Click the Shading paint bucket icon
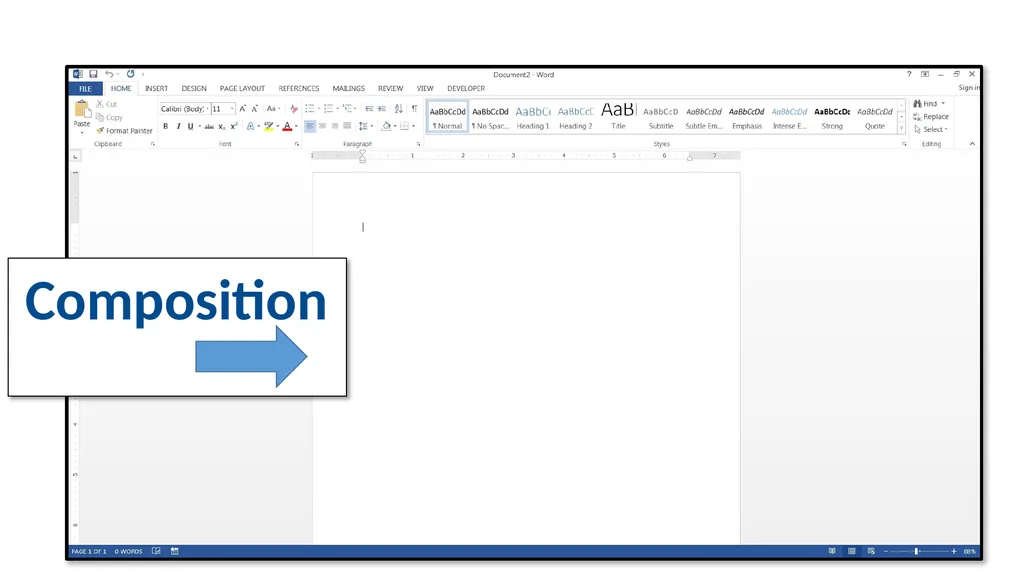Image resolution: width=1024 pixels, height=575 pixels. click(386, 127)
